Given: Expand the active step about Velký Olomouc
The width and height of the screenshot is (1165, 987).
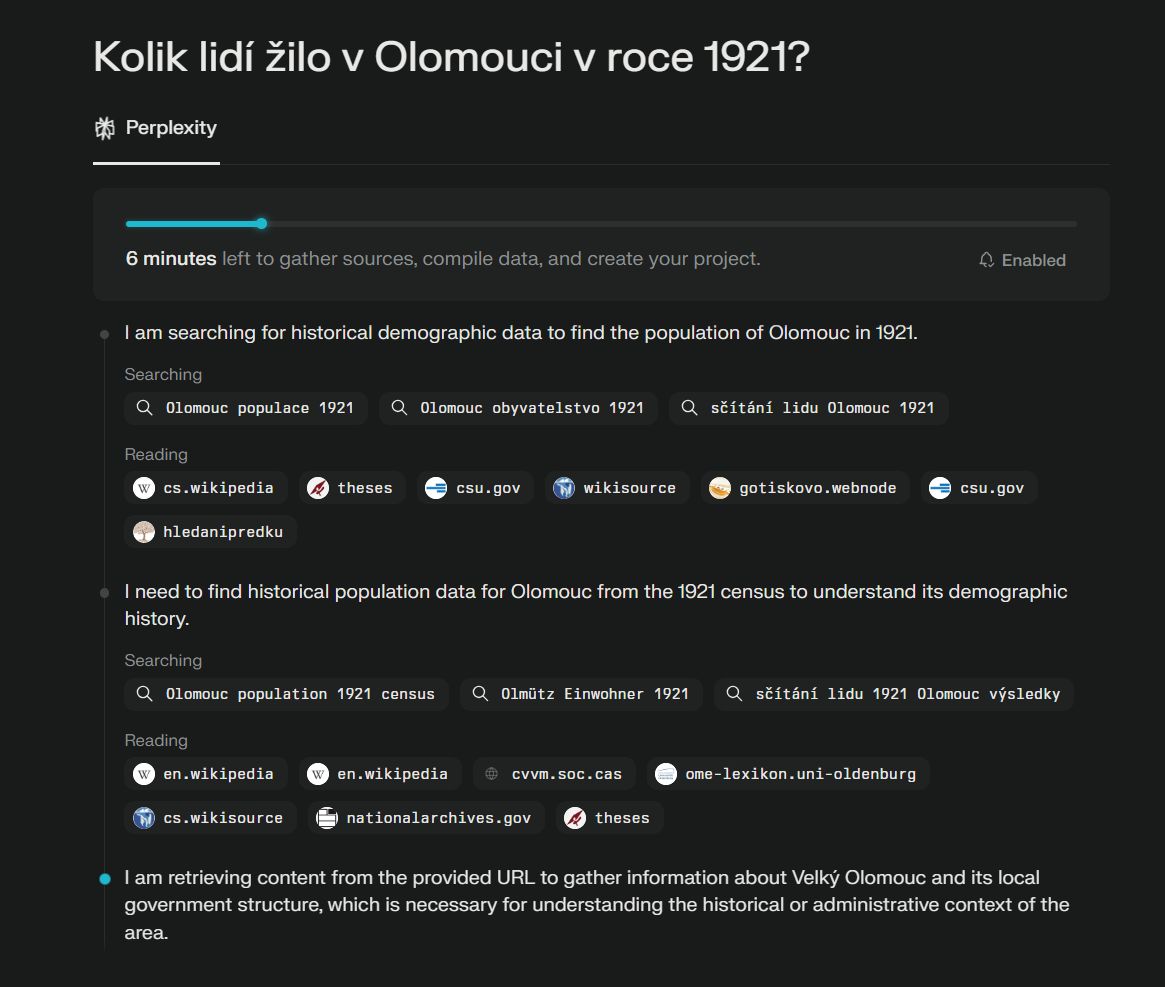Looking at the screenshot, I should pos(597,905).
